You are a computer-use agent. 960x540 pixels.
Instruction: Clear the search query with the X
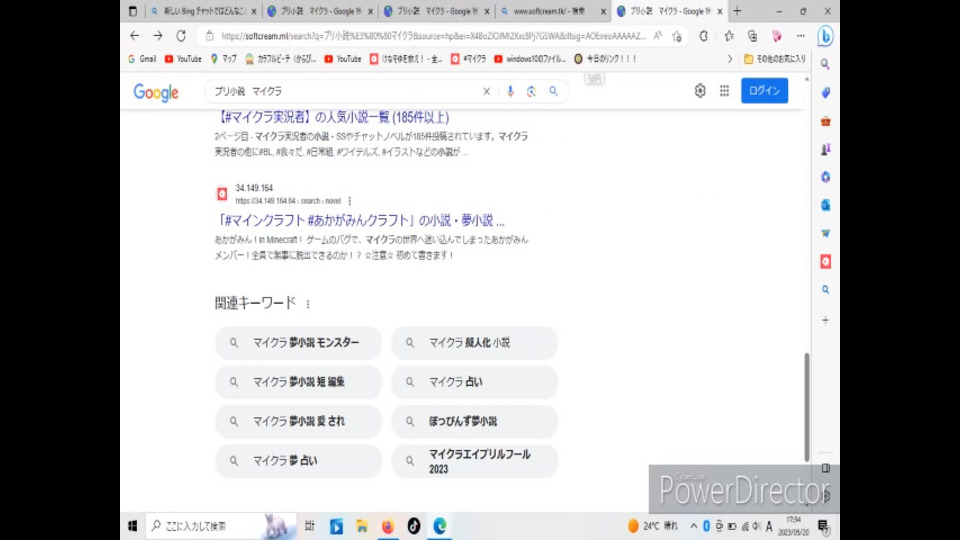pos(487,91)
